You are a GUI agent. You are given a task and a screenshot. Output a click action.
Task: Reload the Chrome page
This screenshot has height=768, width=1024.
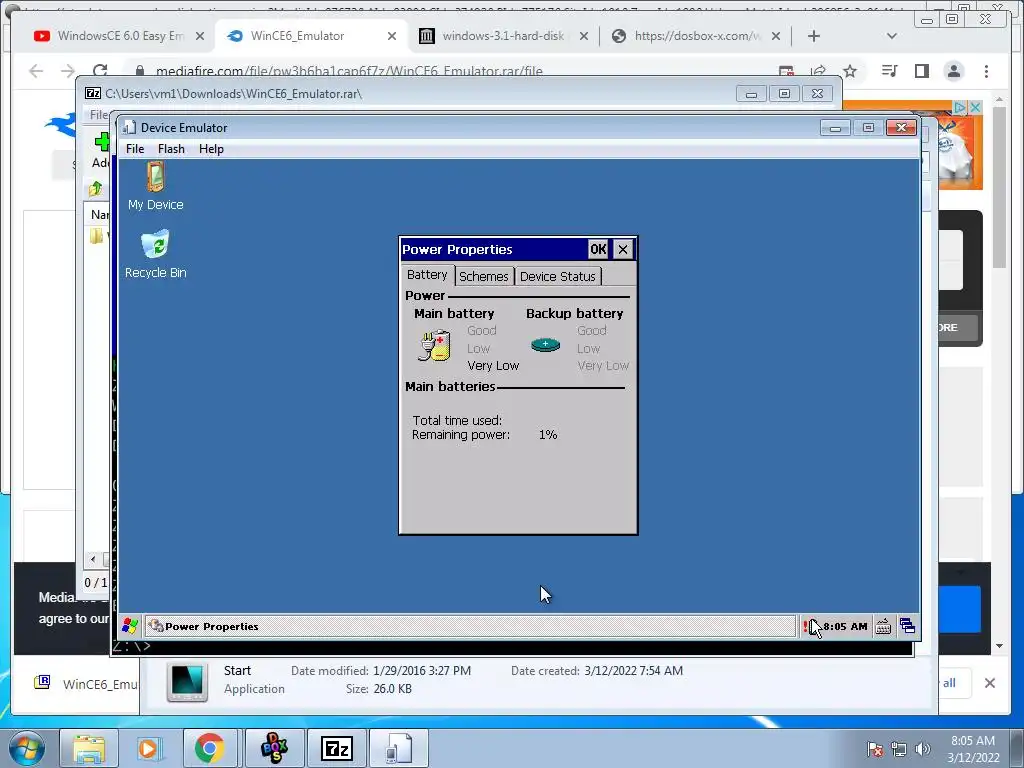click(x=100, y=71)
